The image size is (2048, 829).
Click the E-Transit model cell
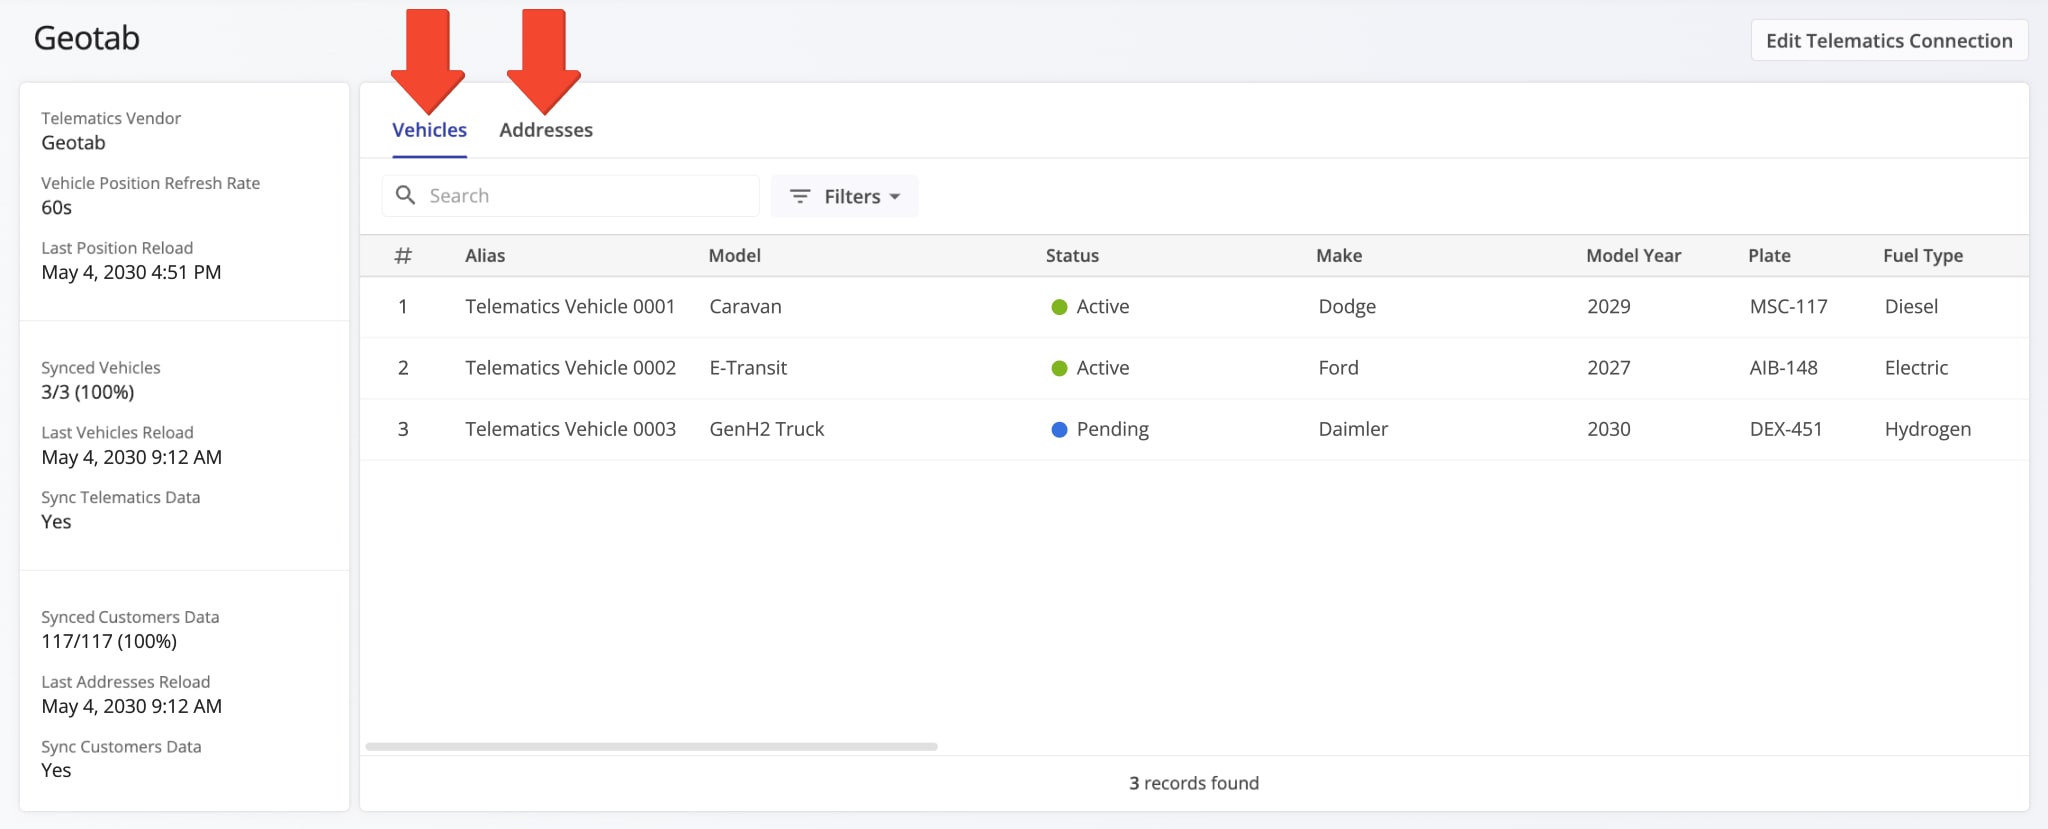tap(748, 368)
